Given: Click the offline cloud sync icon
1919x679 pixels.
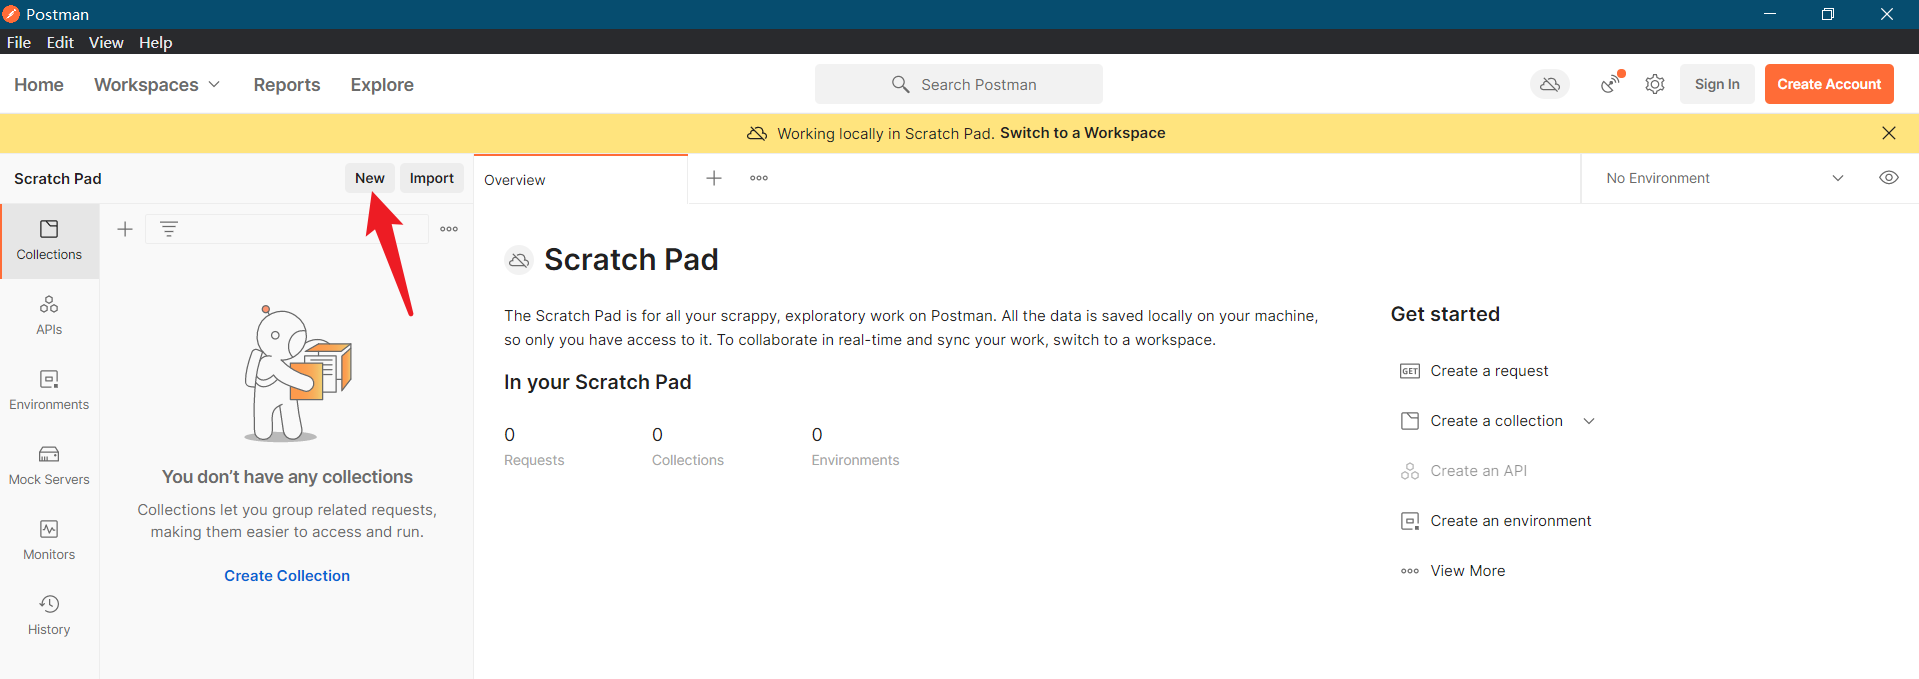Looking at the screenshot, I should coord(1550,84).
